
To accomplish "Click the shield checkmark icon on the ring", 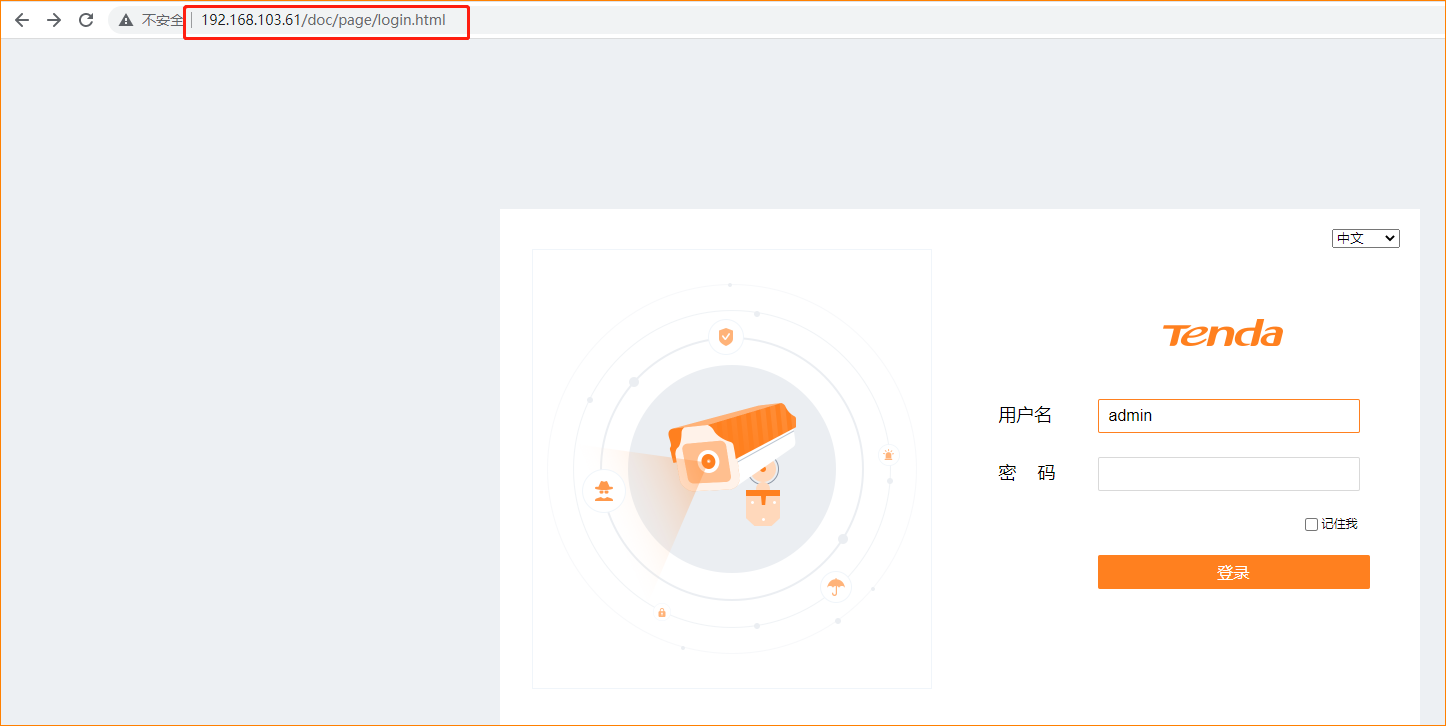I will click(726, 337).
